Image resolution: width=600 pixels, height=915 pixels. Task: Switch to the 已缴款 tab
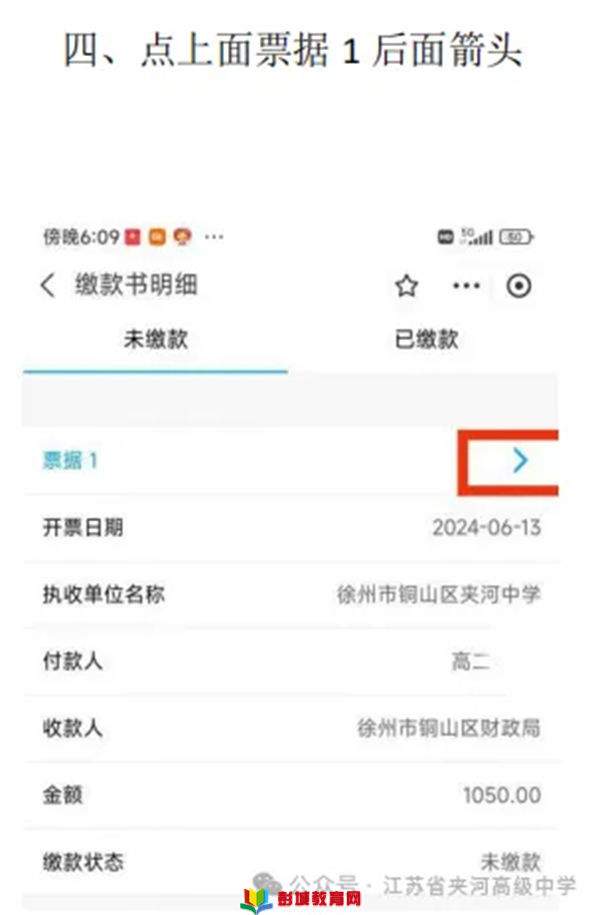point(426,340)
